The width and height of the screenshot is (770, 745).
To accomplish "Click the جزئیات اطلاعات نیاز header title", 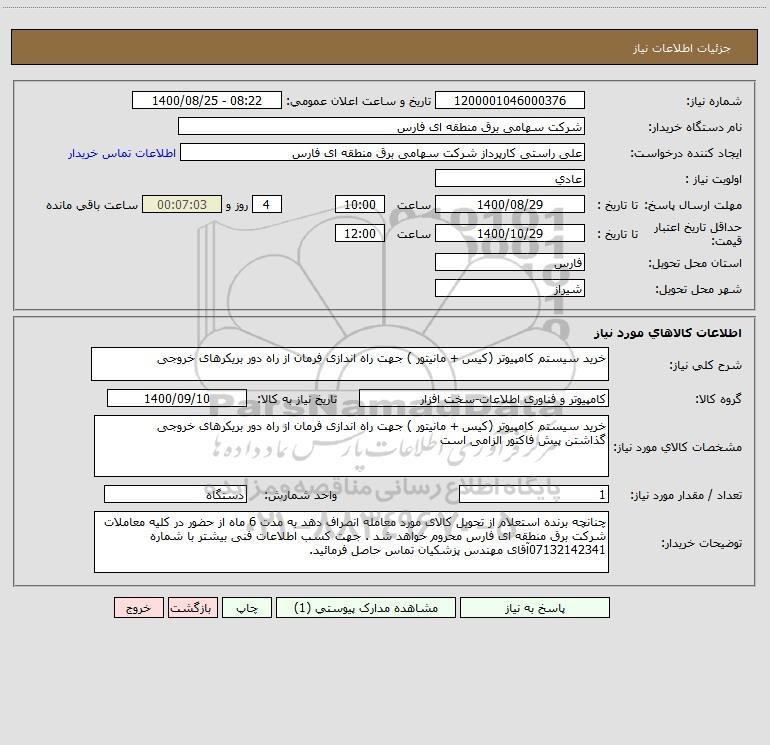I will tap(682, 48).
